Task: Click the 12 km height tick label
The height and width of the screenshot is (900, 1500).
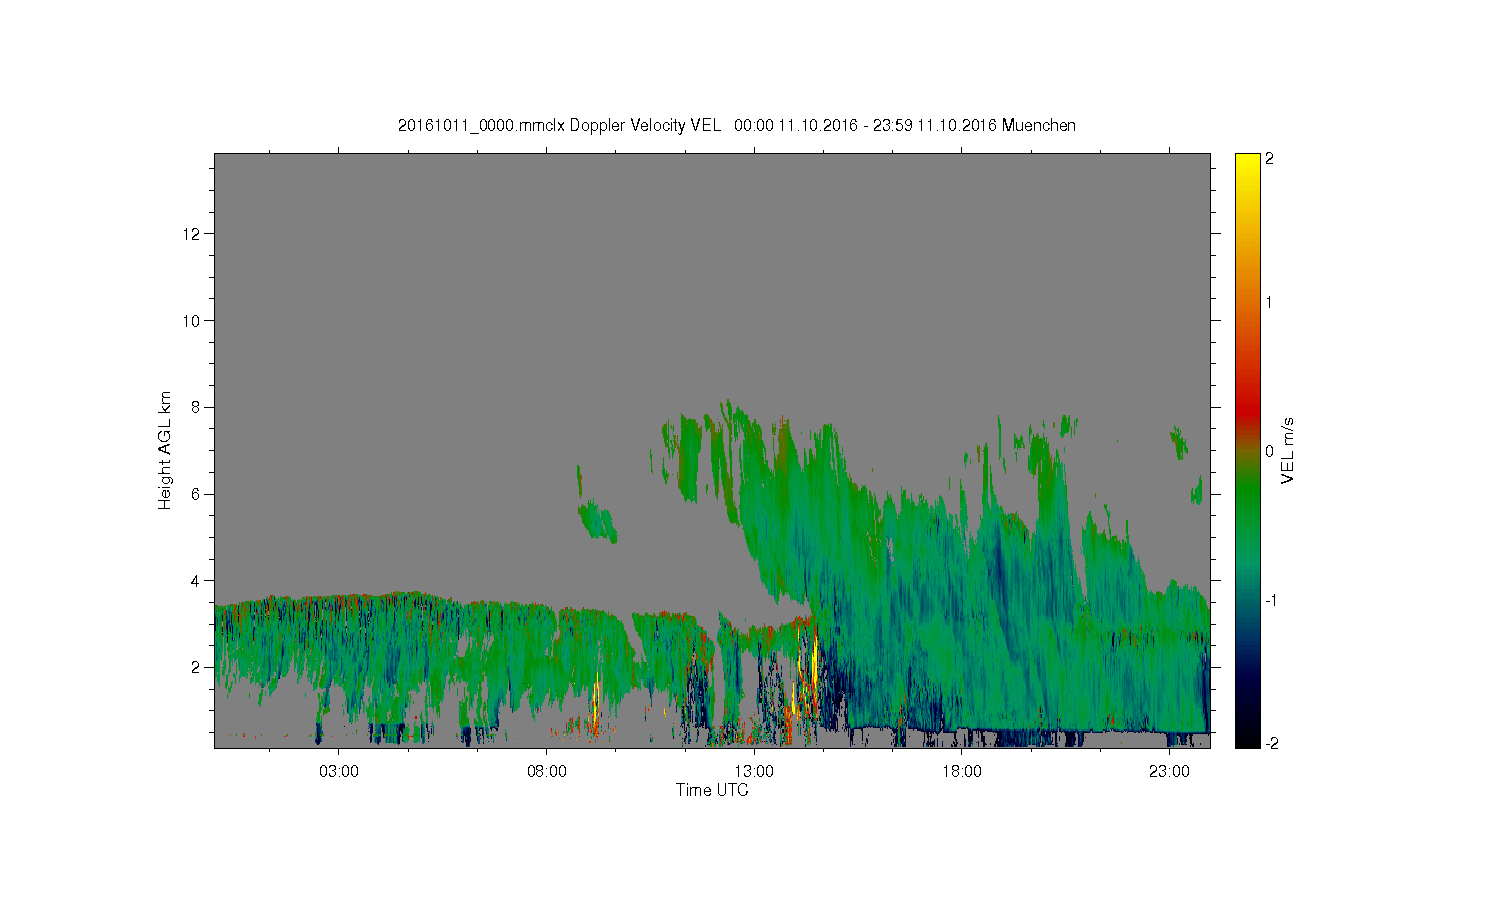Action: [x=193, y=234]
